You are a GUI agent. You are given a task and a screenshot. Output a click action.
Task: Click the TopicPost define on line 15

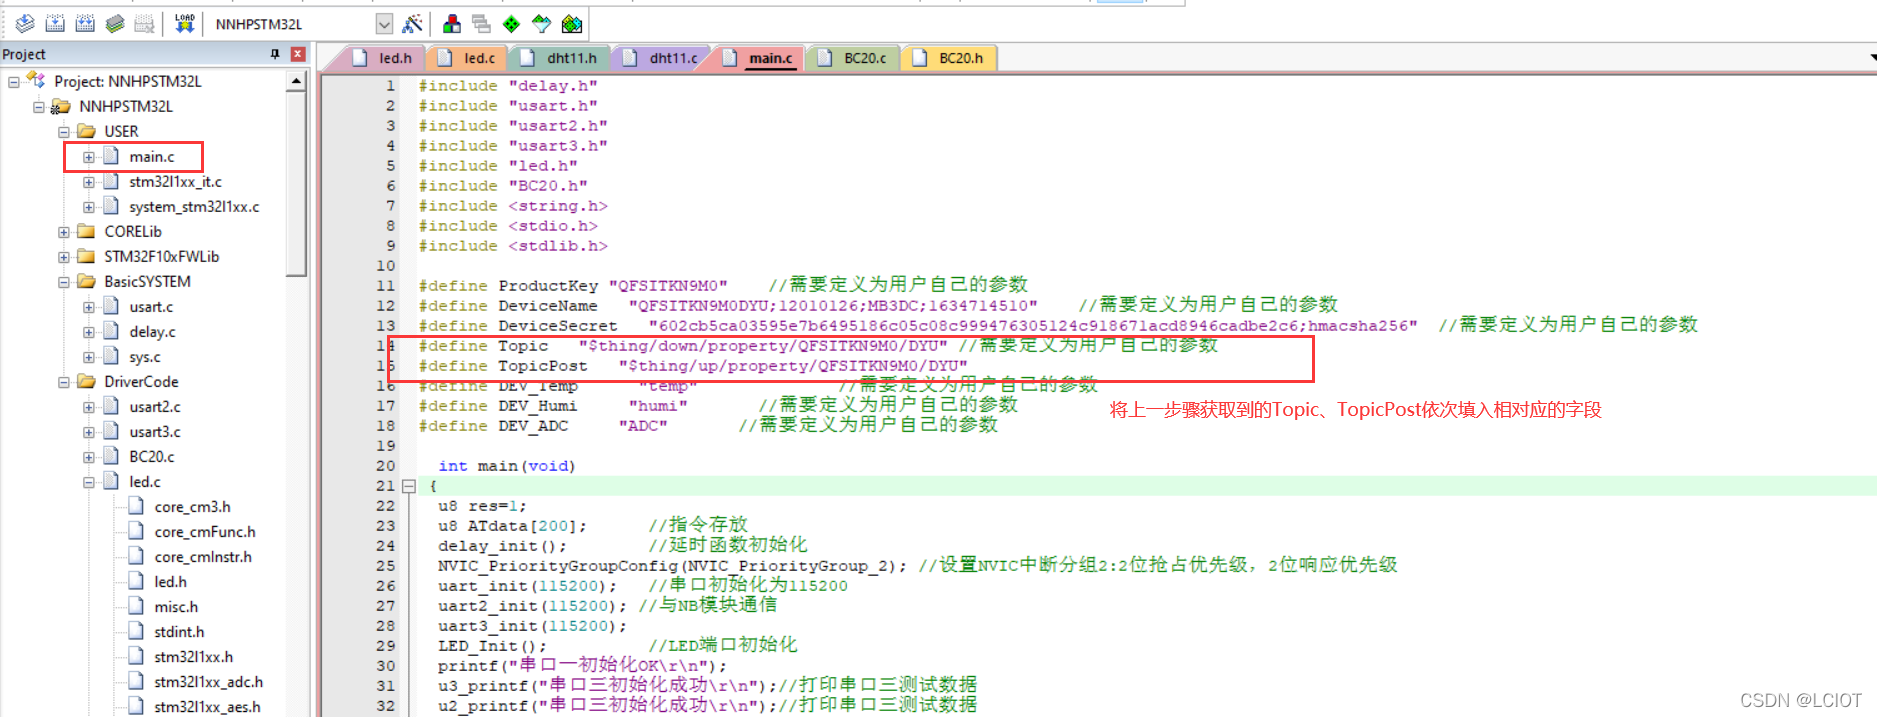pos(693,366)
